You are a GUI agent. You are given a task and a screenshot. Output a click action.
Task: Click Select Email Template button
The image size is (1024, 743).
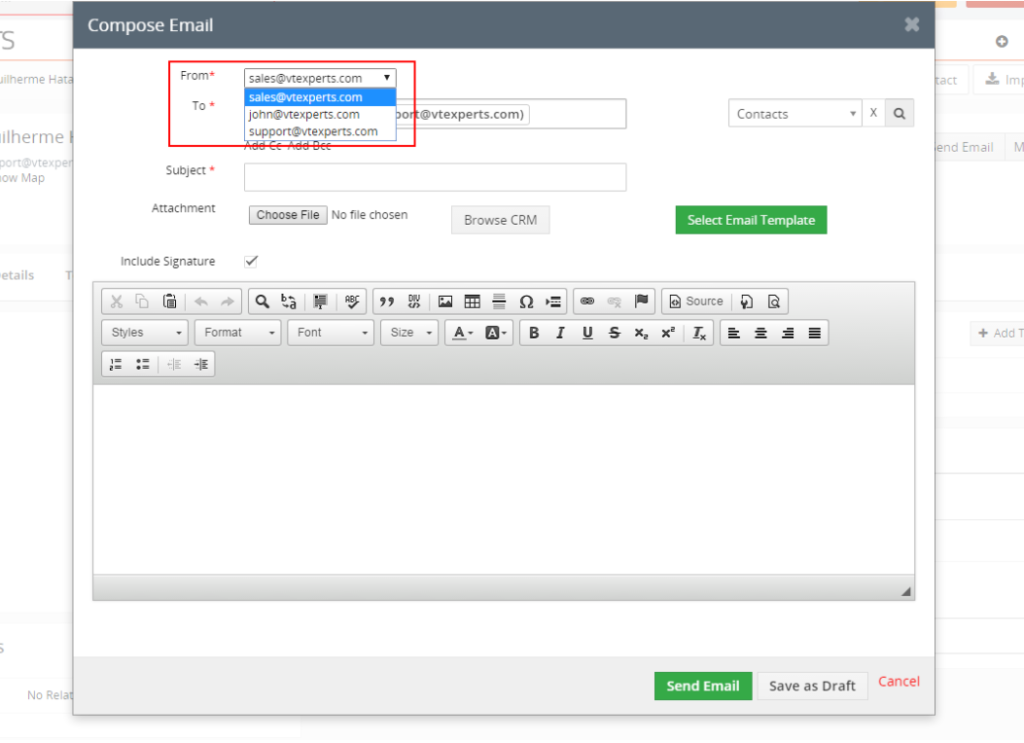tap(751, 220)
